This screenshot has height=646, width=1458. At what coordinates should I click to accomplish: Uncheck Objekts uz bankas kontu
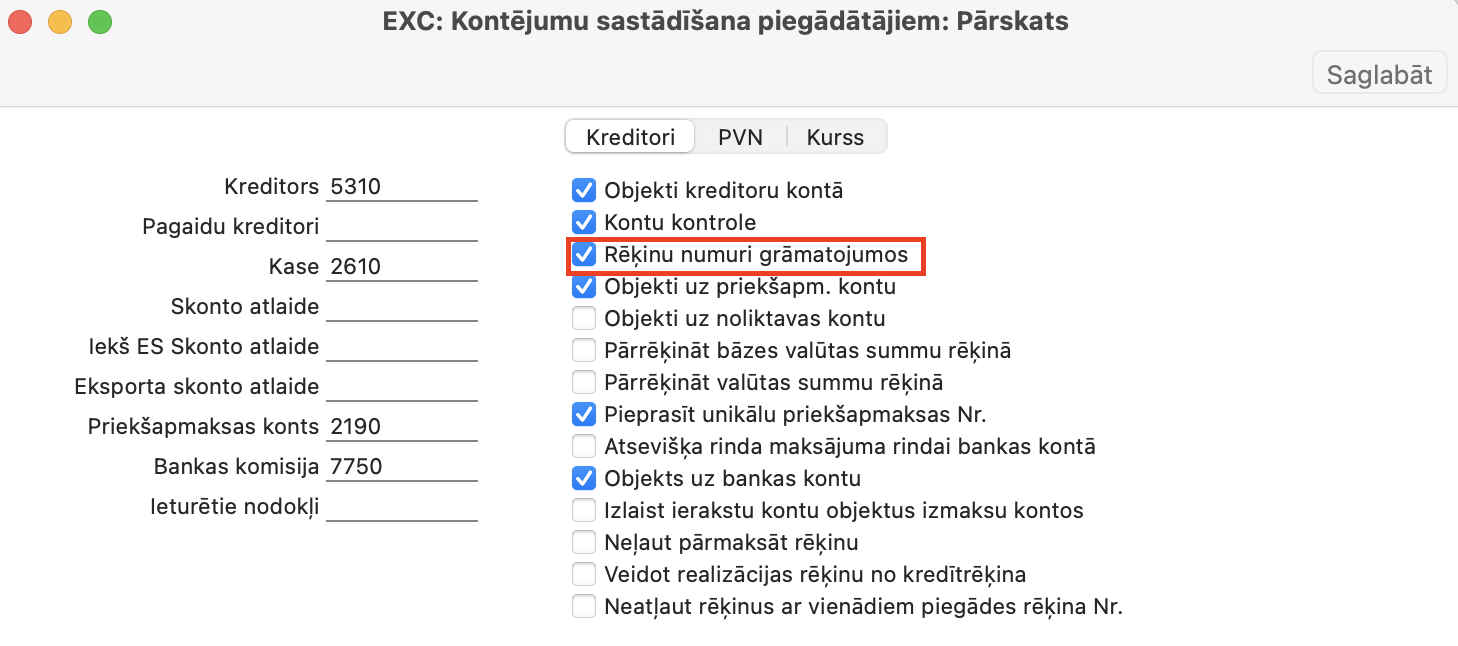coord(583,478)
